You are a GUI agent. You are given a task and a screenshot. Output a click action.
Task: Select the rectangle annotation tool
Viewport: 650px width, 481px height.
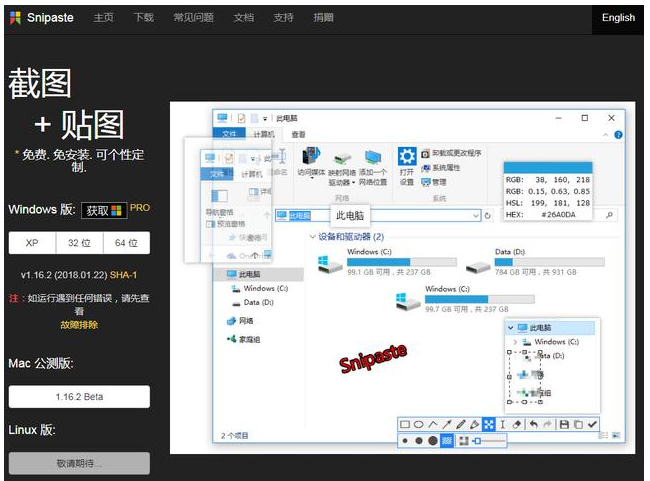(405, 424)
